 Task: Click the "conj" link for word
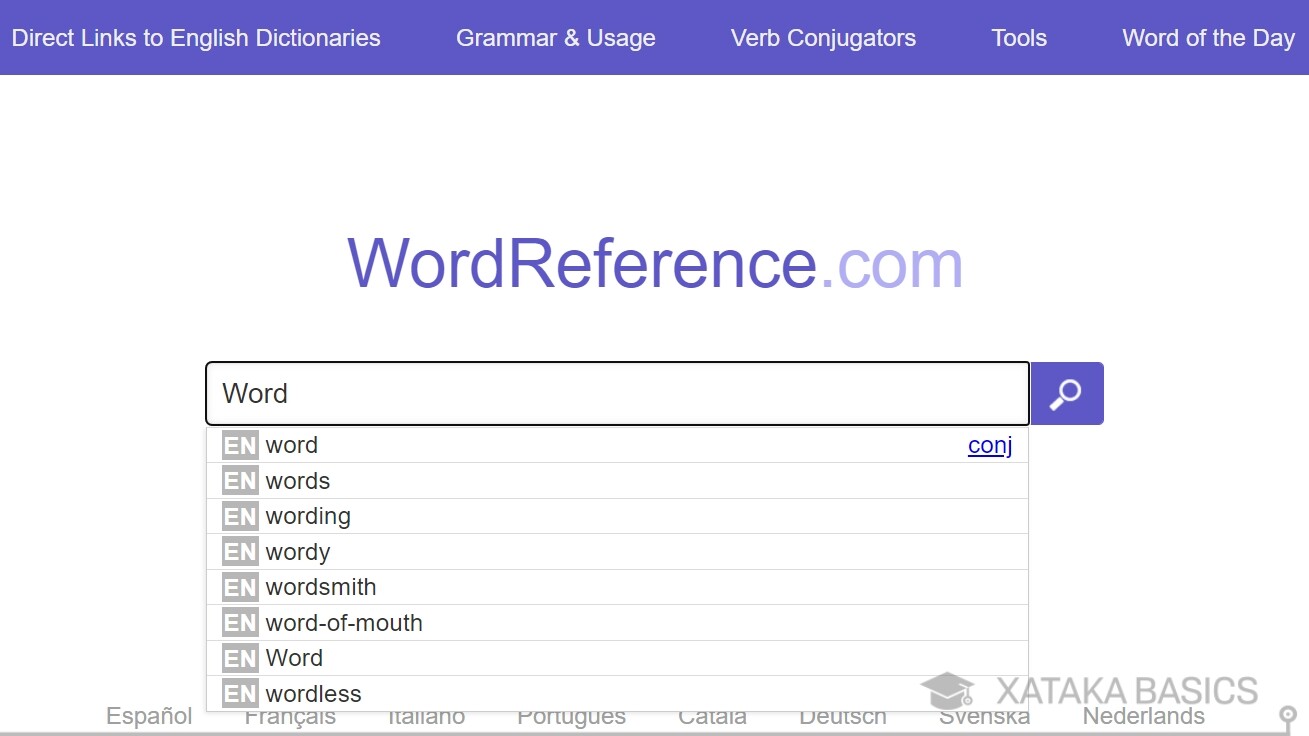click(989, 445)
